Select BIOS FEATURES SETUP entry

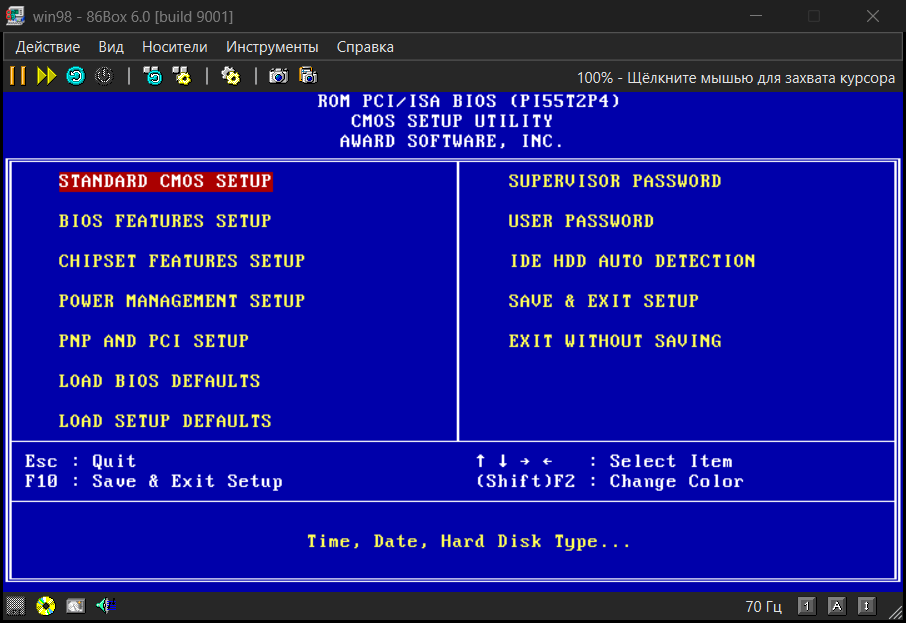click(165, 221)
